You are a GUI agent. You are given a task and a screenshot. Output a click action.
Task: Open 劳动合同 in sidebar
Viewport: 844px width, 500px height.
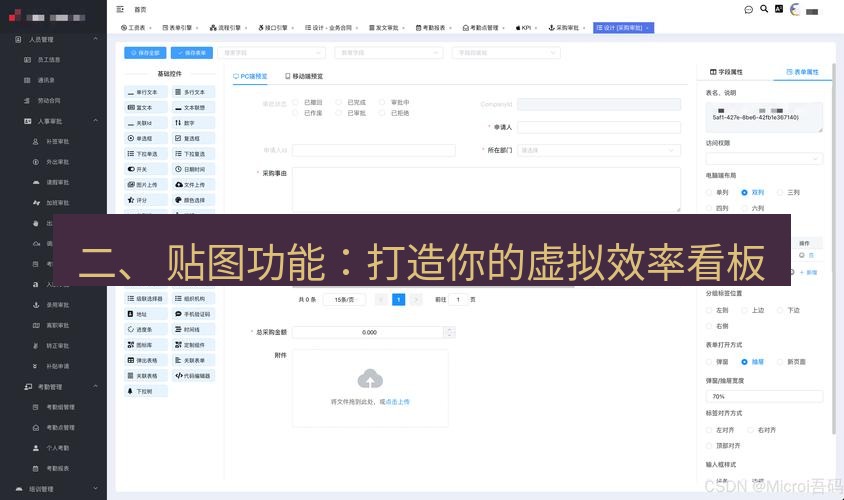point(49,101)
